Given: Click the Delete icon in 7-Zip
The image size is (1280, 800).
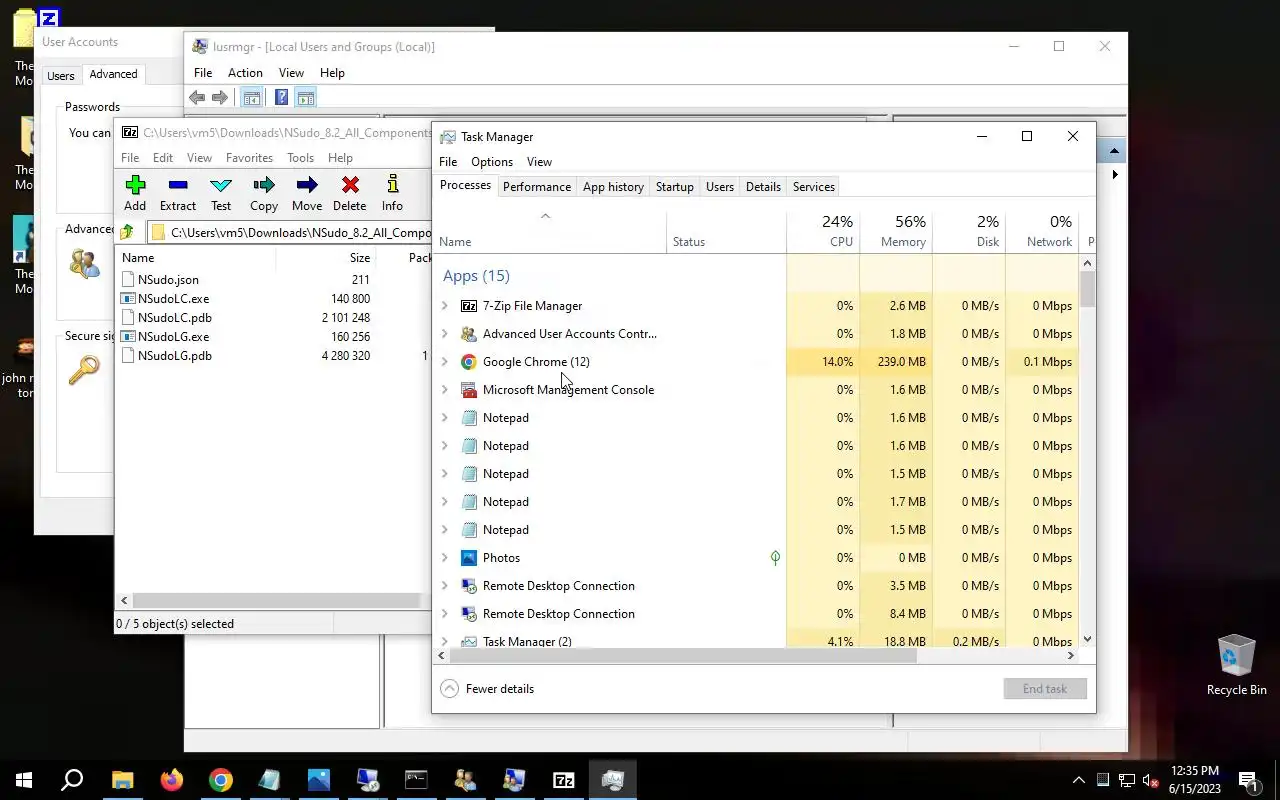Looking at the screenshot, I should [350, 185].
